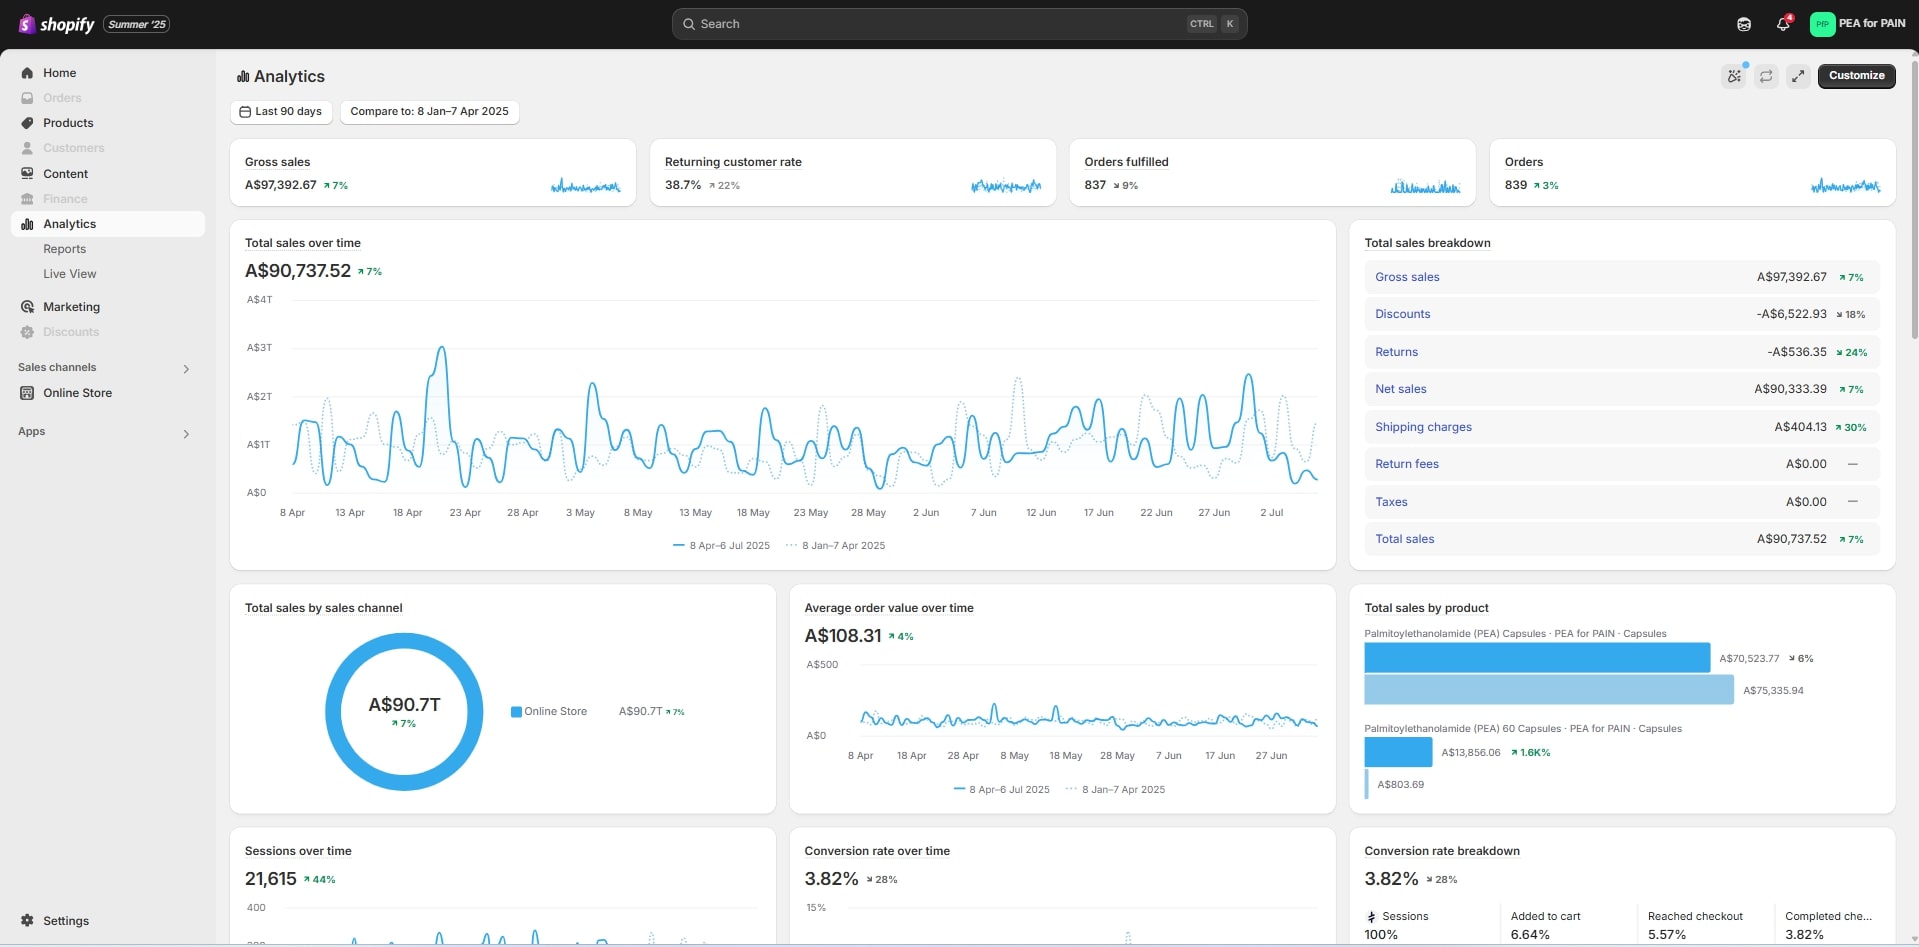Expand Apps chevron
Screen dimensions: 1919x947
186,434
